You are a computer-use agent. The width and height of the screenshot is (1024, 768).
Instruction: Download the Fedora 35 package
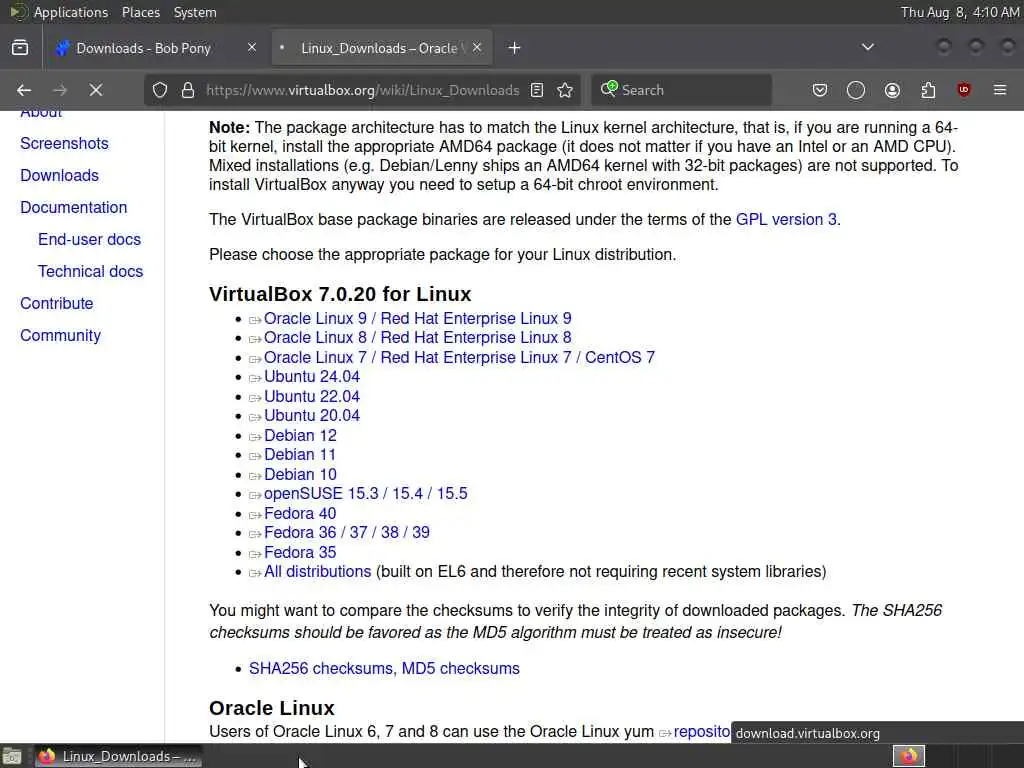pos(300,552)
